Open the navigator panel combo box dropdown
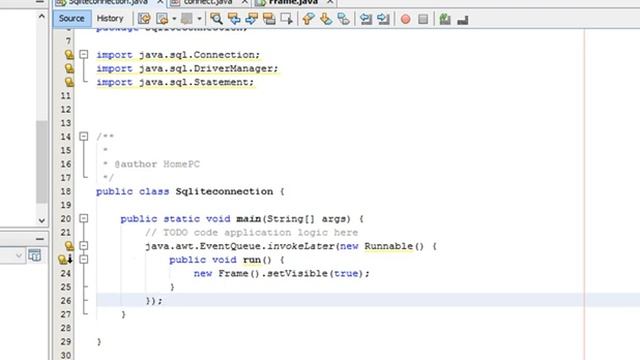The image size is (640, 360). (19, 256)
